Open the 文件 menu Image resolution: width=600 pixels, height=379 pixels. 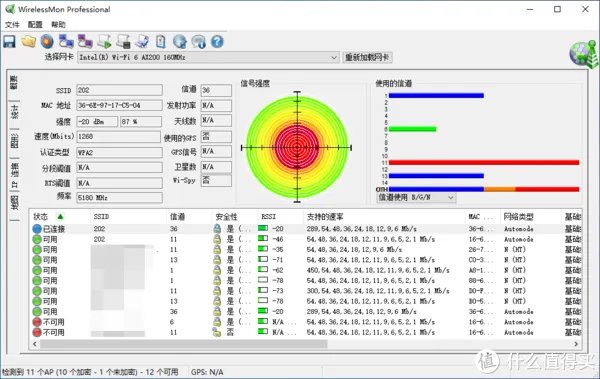(x=12, y=25)
